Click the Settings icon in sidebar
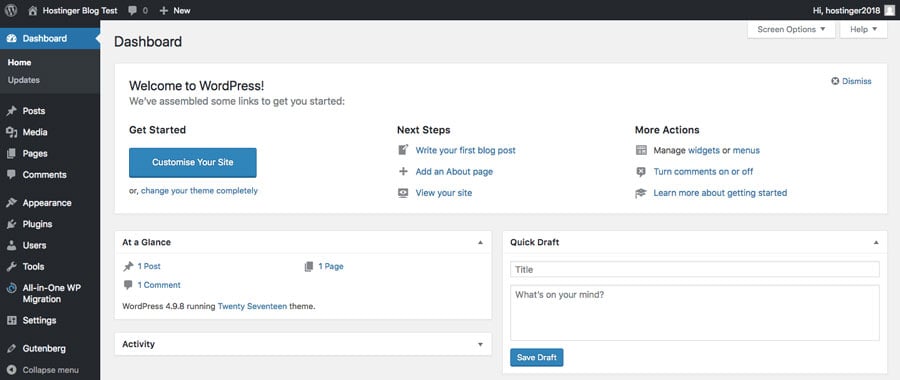Screen dimensions: 900x380 coord(11,320)
